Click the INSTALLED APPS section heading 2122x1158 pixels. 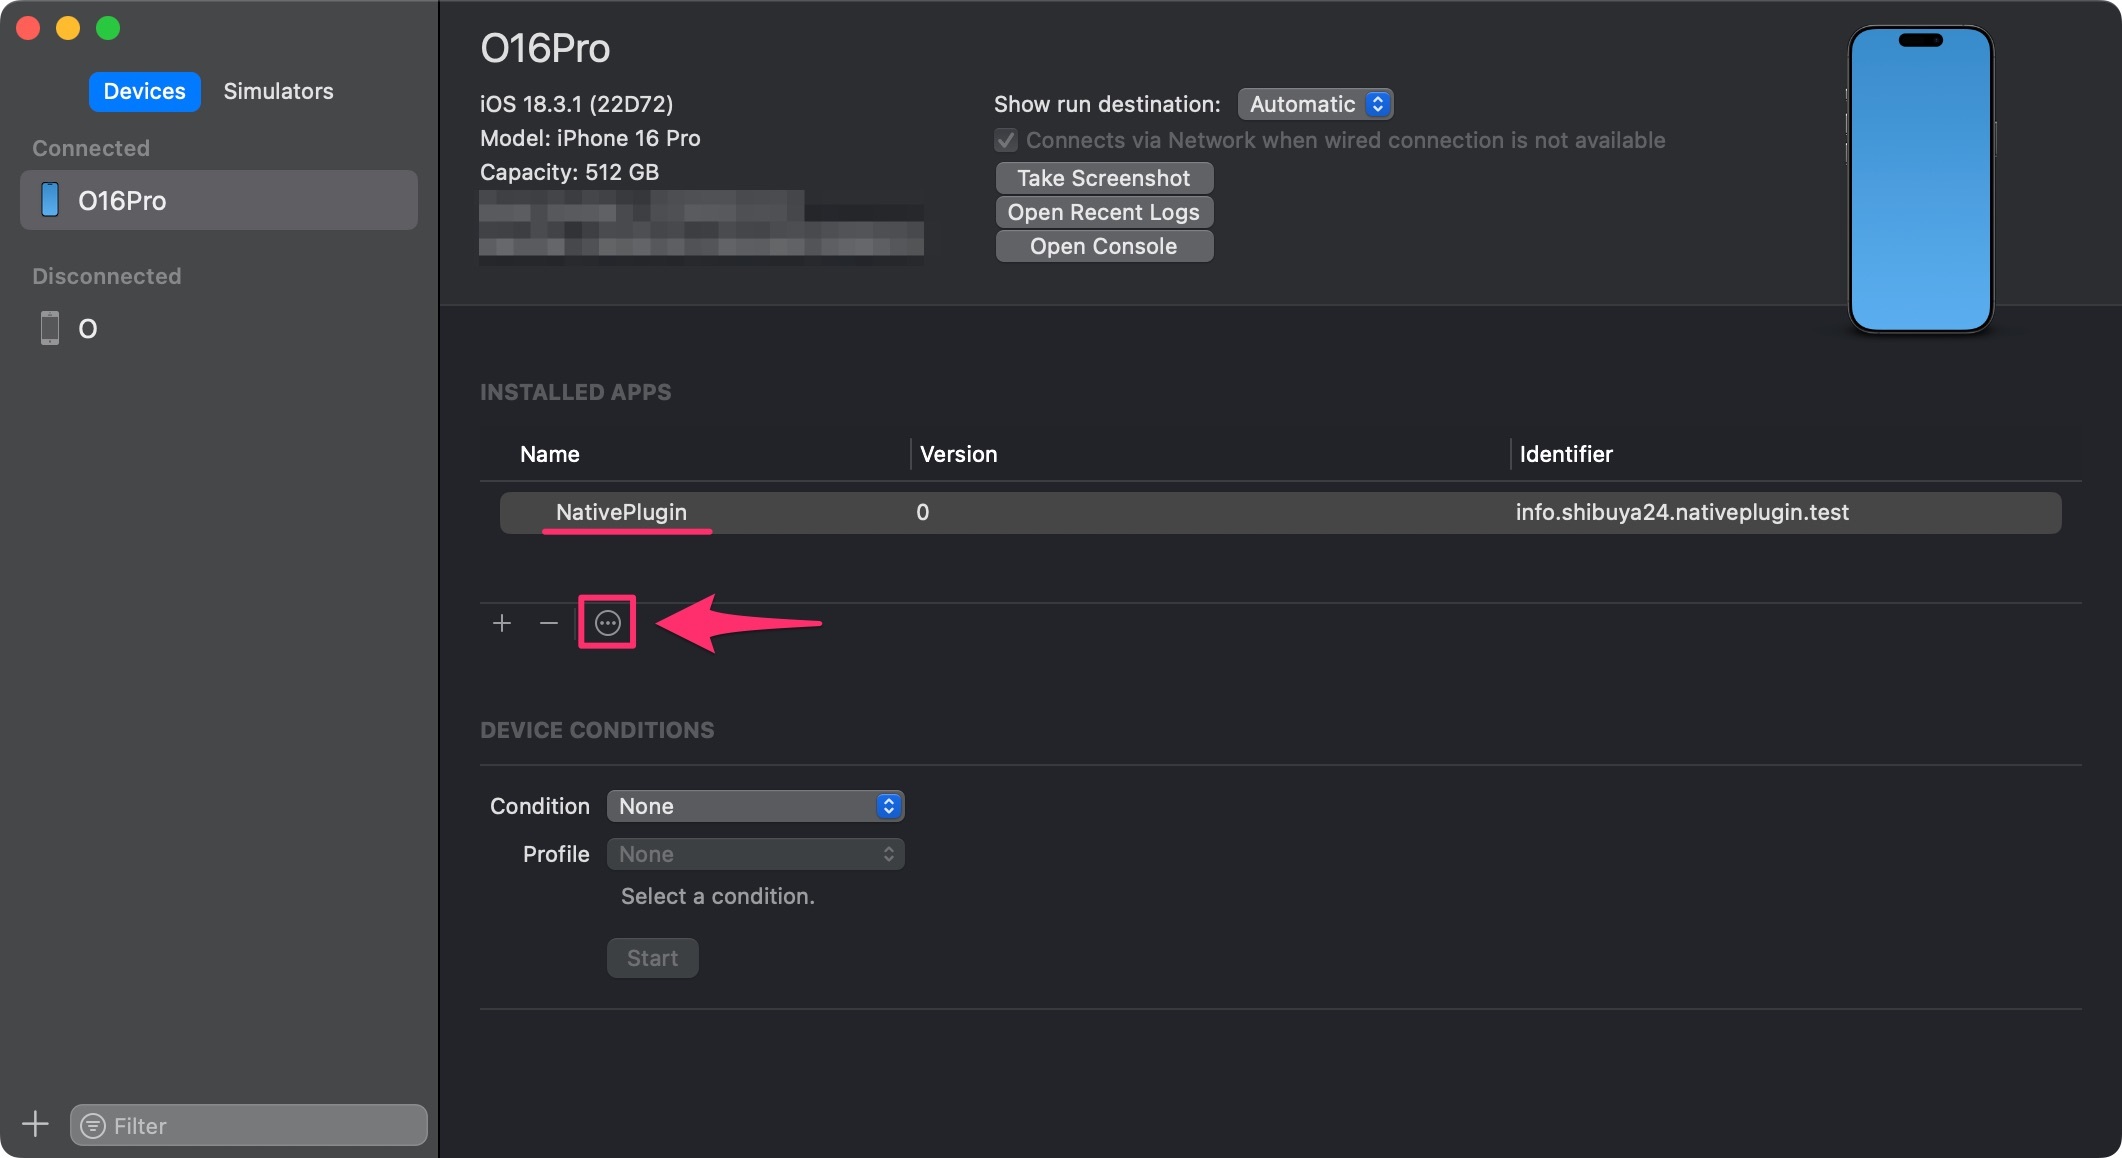click(575, 392)
